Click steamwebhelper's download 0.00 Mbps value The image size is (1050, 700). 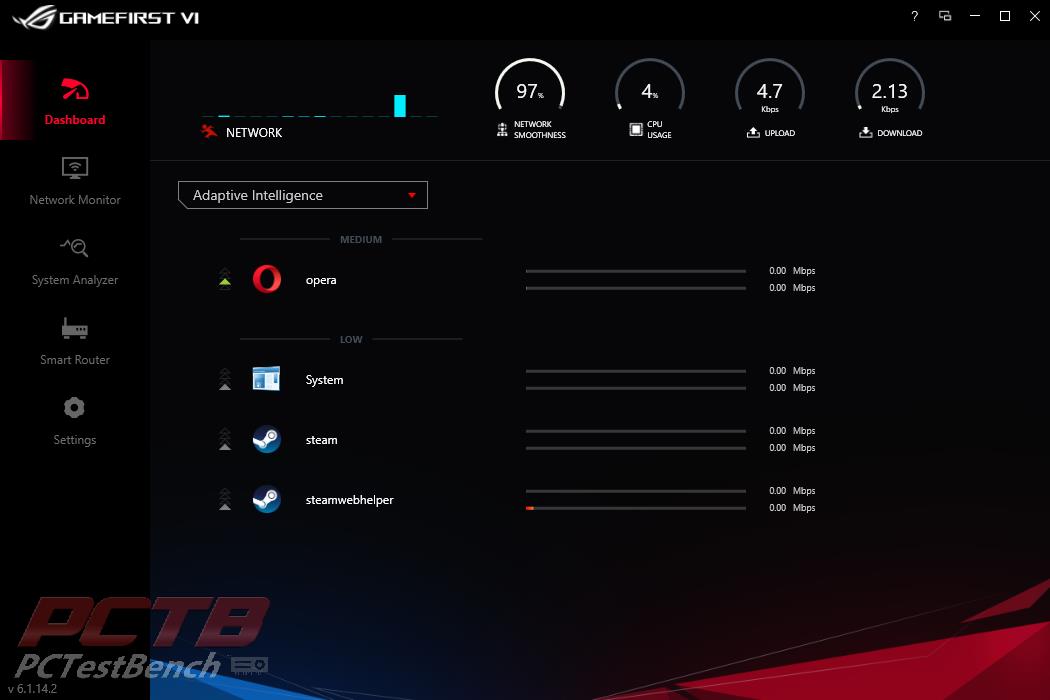(x=792, y=508)
